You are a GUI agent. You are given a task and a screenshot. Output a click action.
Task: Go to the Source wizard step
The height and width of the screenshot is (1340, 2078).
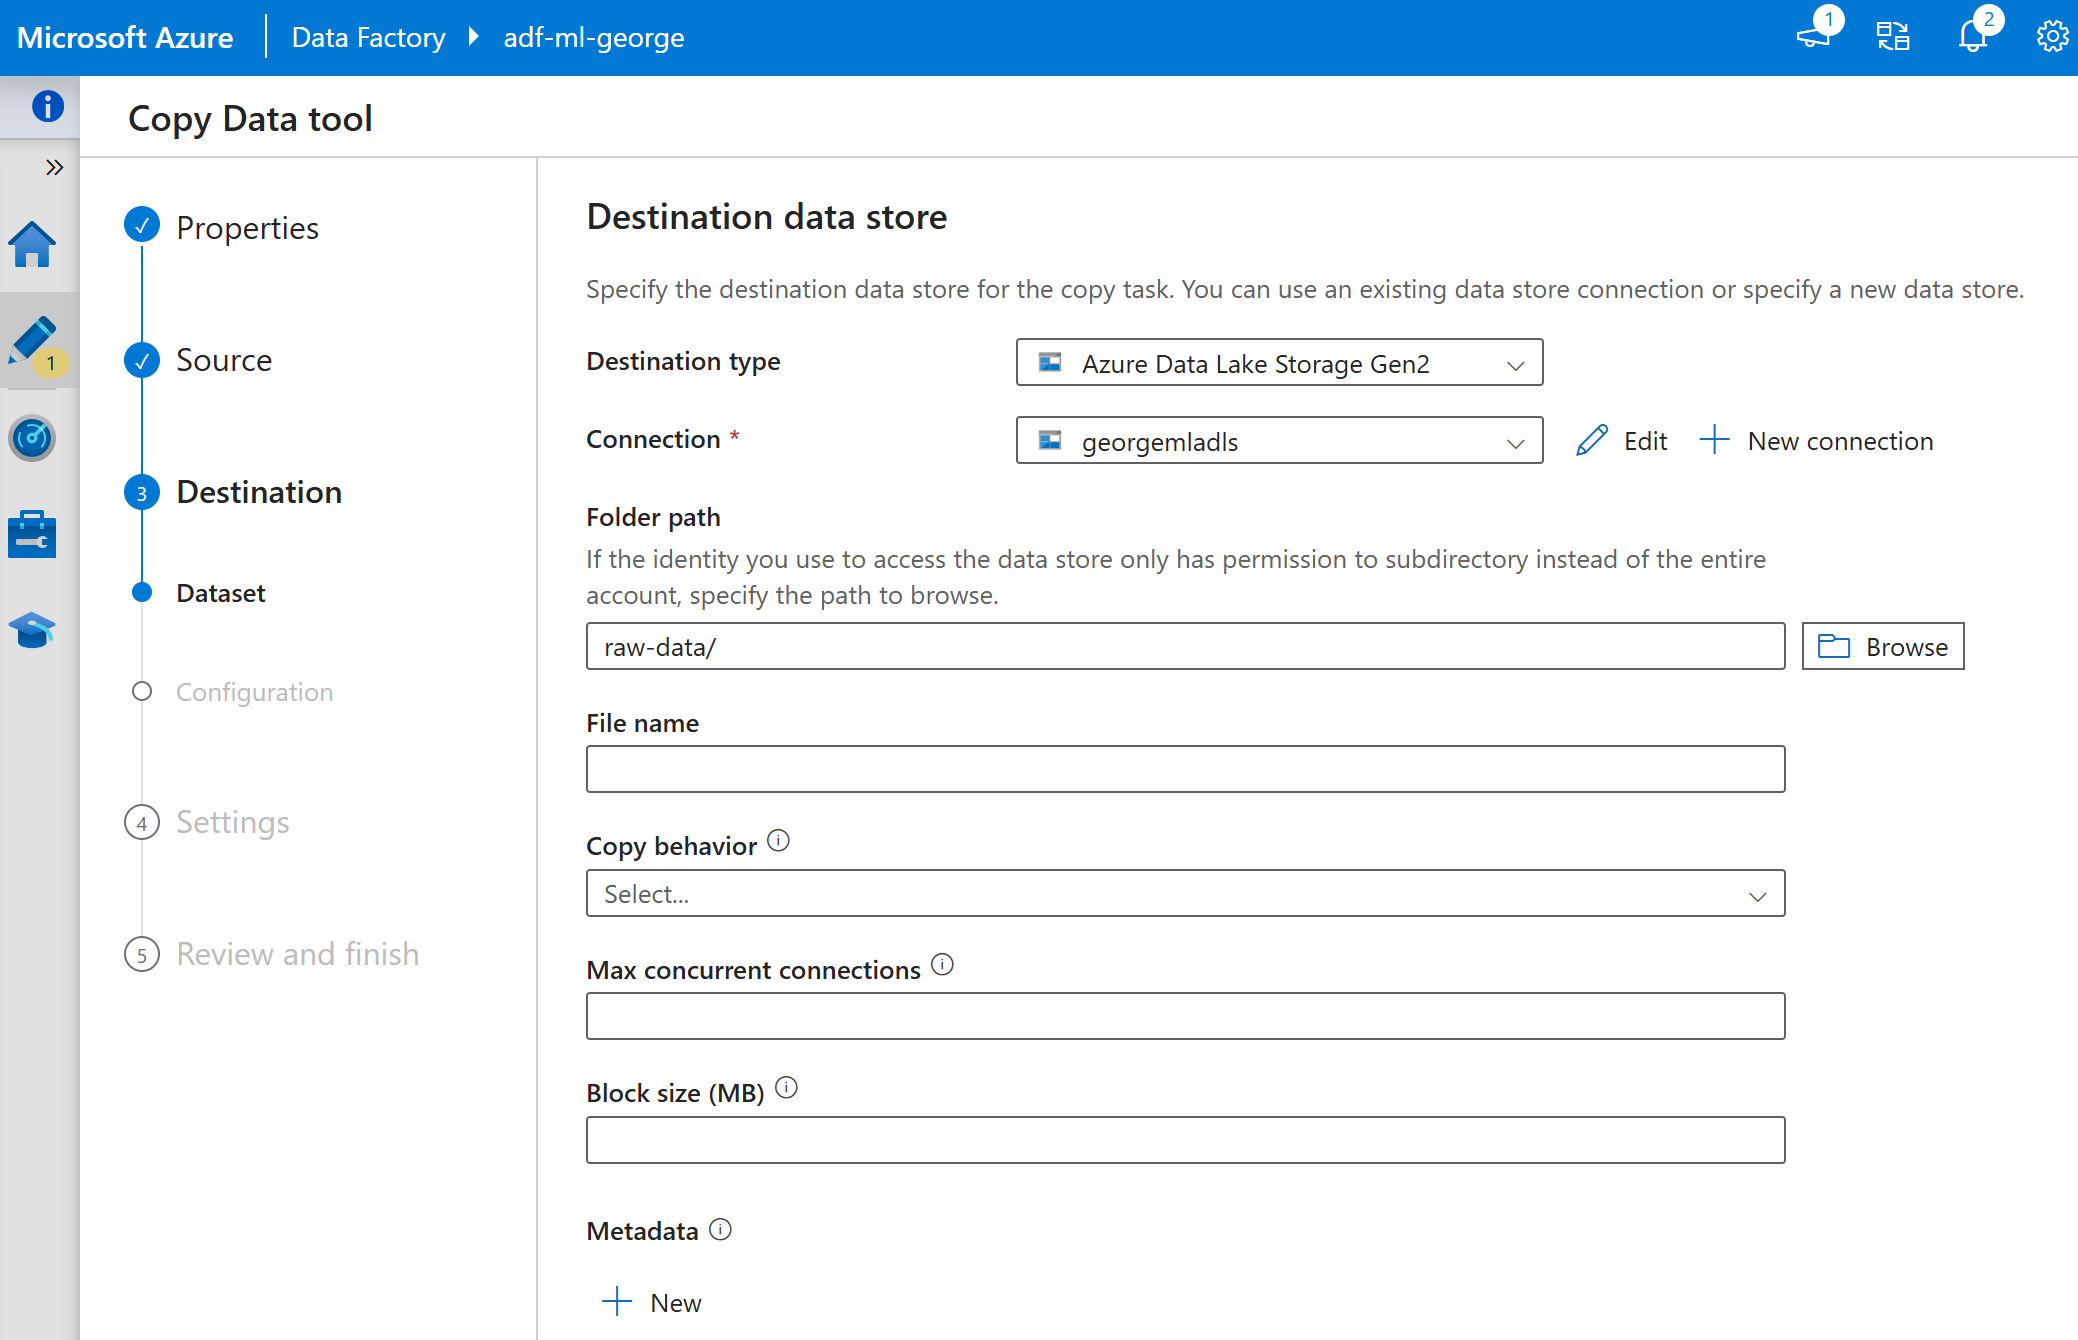pos(224,360)
